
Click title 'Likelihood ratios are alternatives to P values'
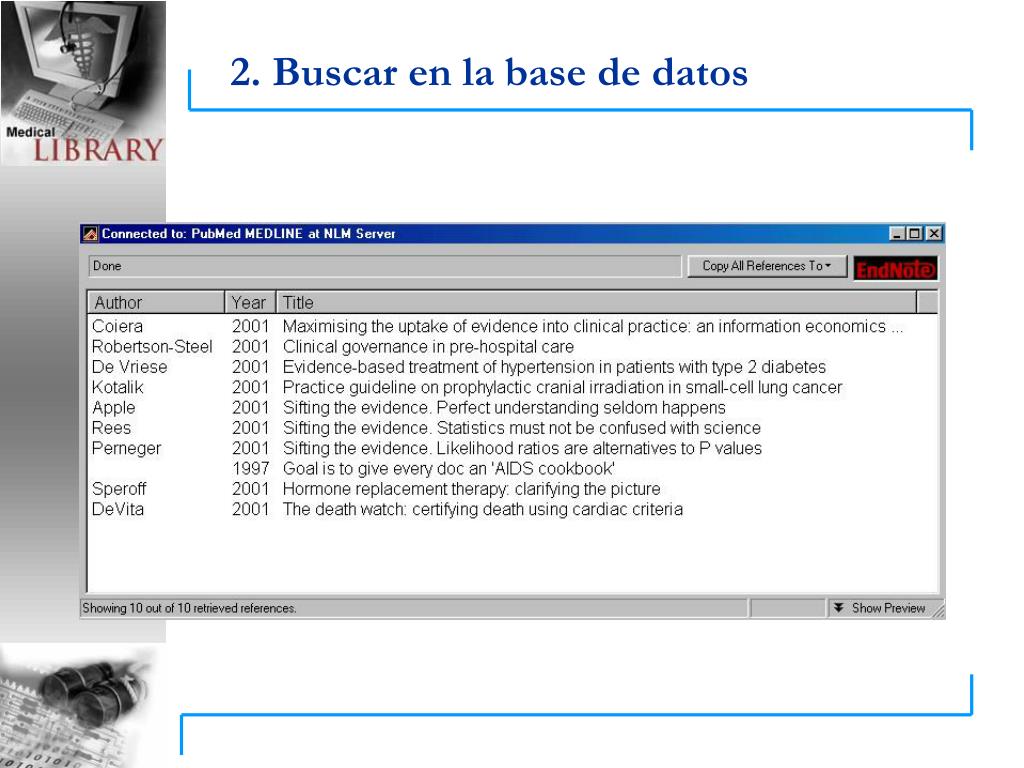pos(599,448)
